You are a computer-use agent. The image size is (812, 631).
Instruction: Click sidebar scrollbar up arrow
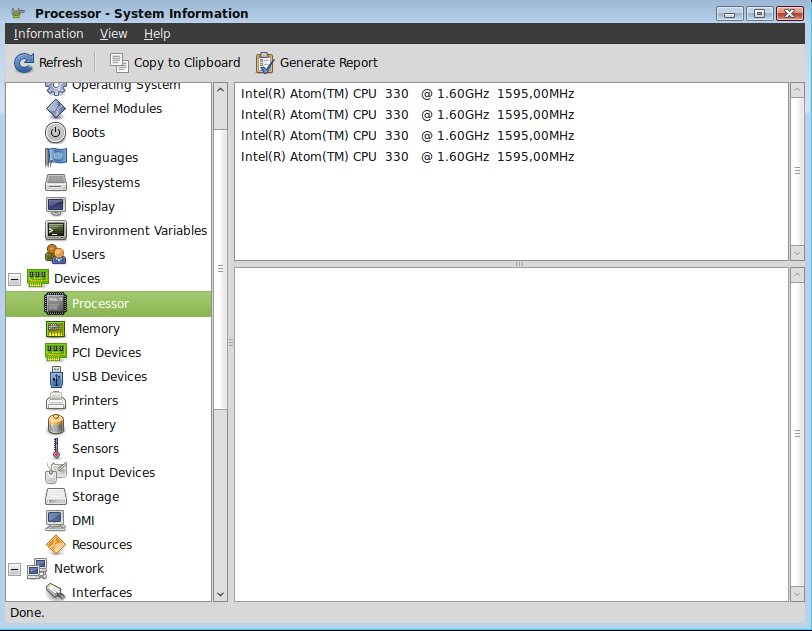coord(221,90)
